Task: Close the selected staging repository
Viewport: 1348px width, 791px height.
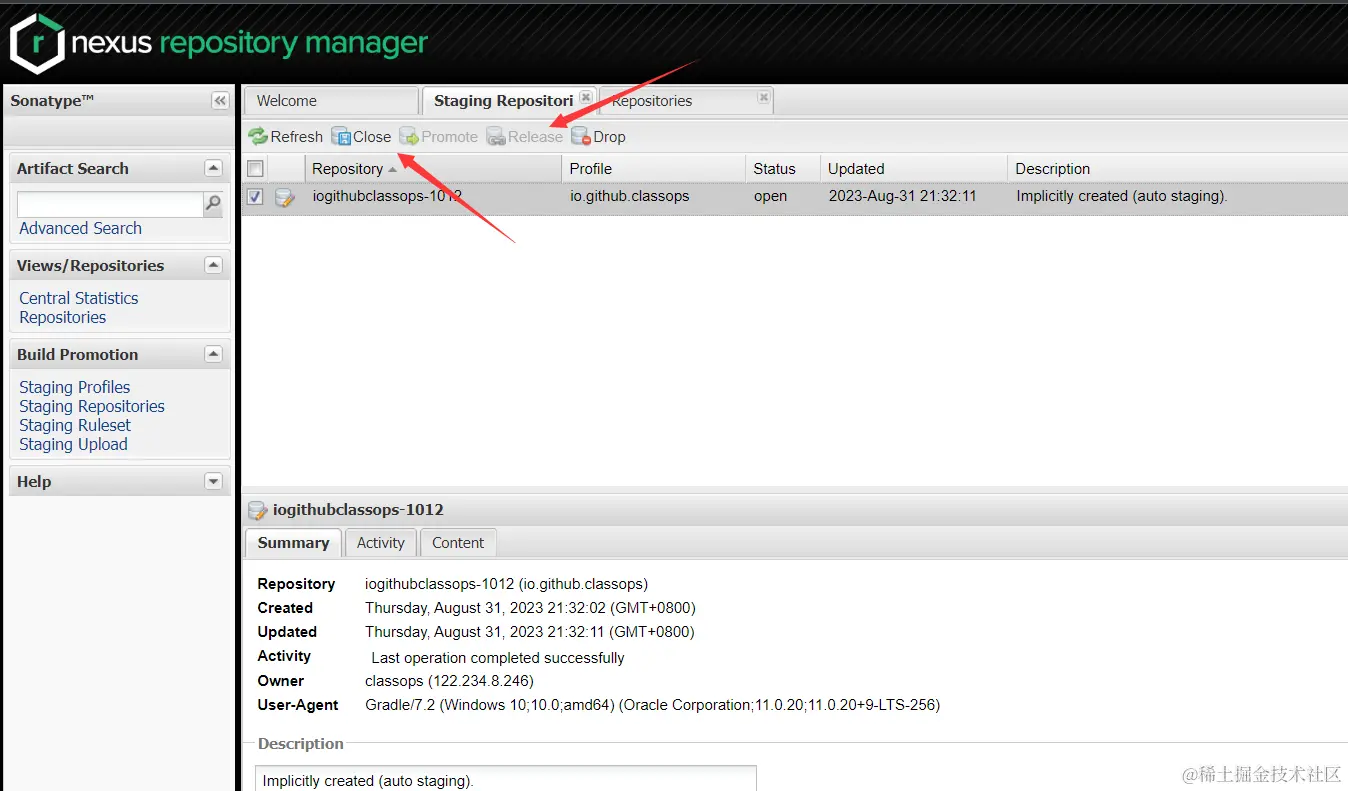Action: pyautogui.click(x=361, y=137)
